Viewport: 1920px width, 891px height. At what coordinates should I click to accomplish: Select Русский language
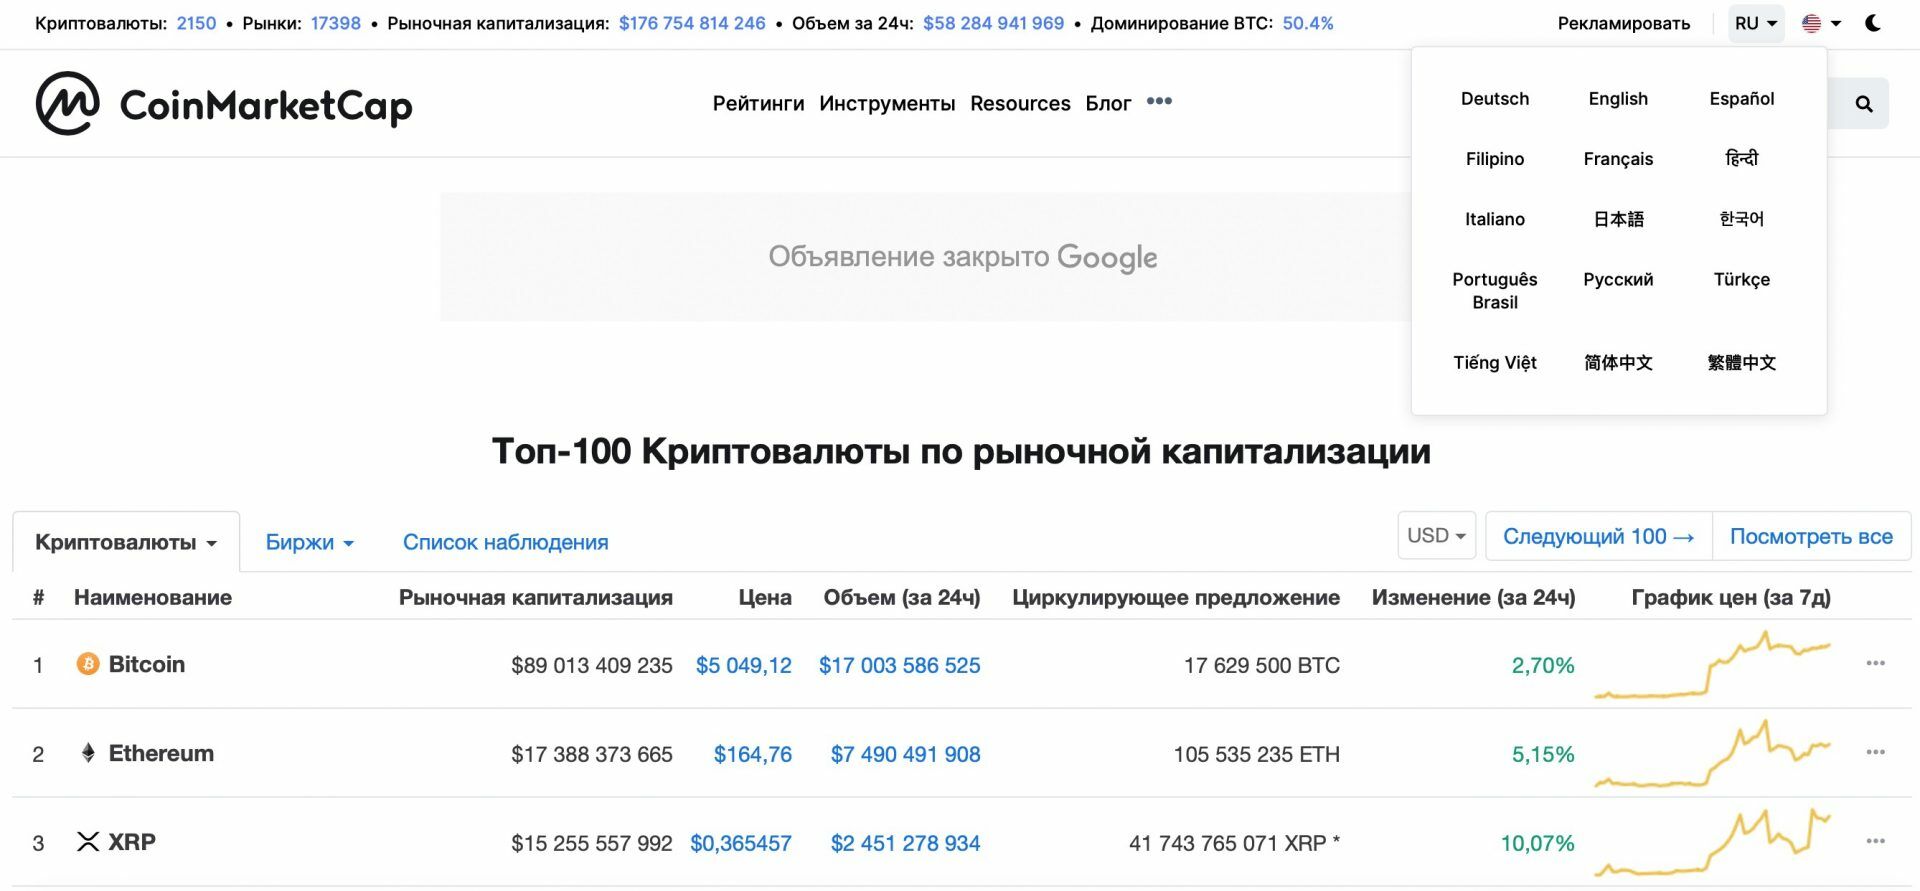pyautogui.click(x=1618, y=279)
